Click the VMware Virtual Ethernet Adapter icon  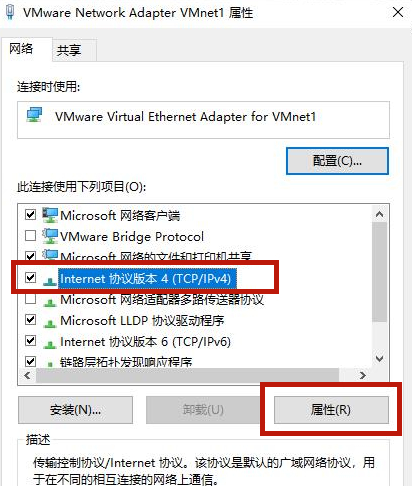[35, 115]
